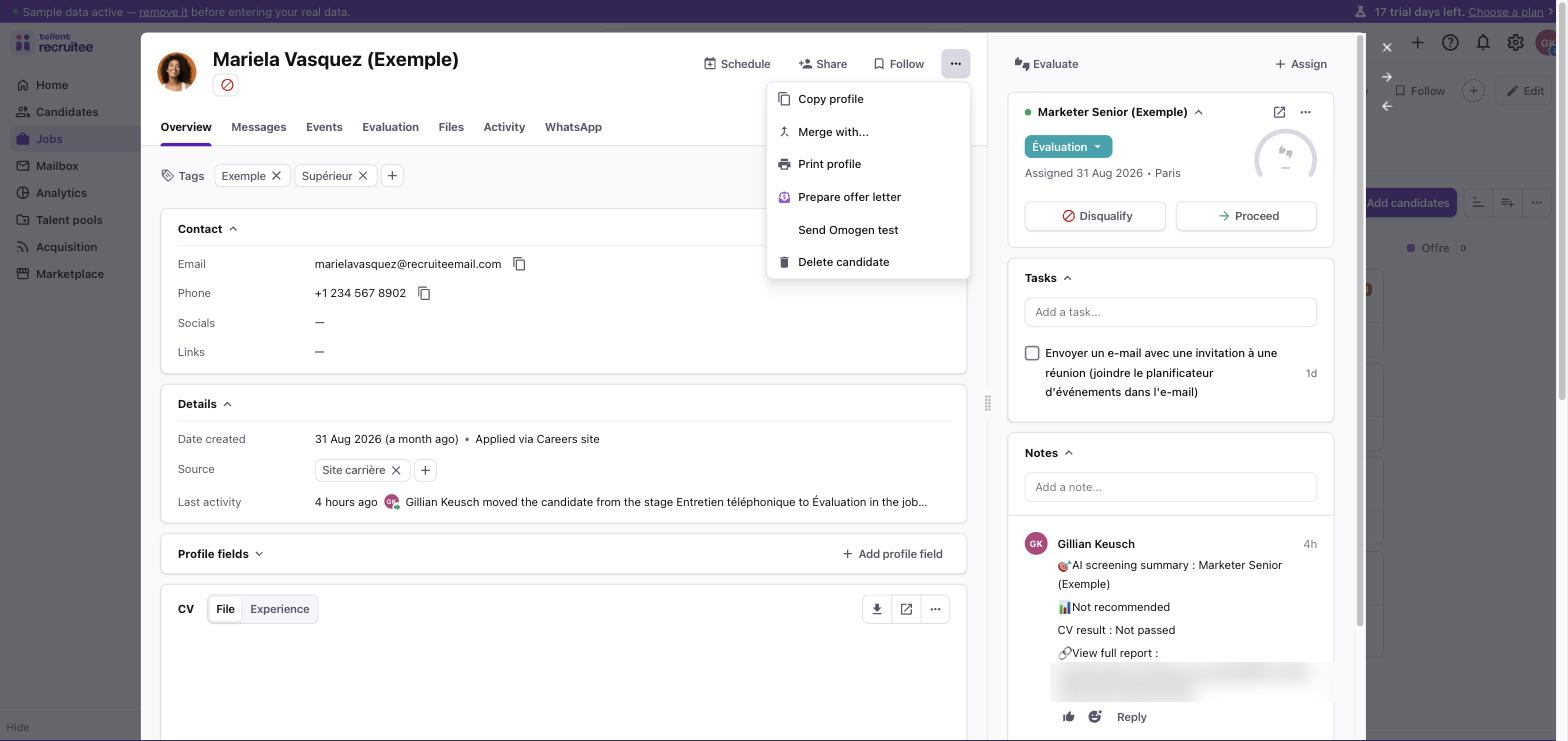The height and width of the screenshot is (741, 1568).
Task: Click Add profile field
Action: [x=892, y=554]
